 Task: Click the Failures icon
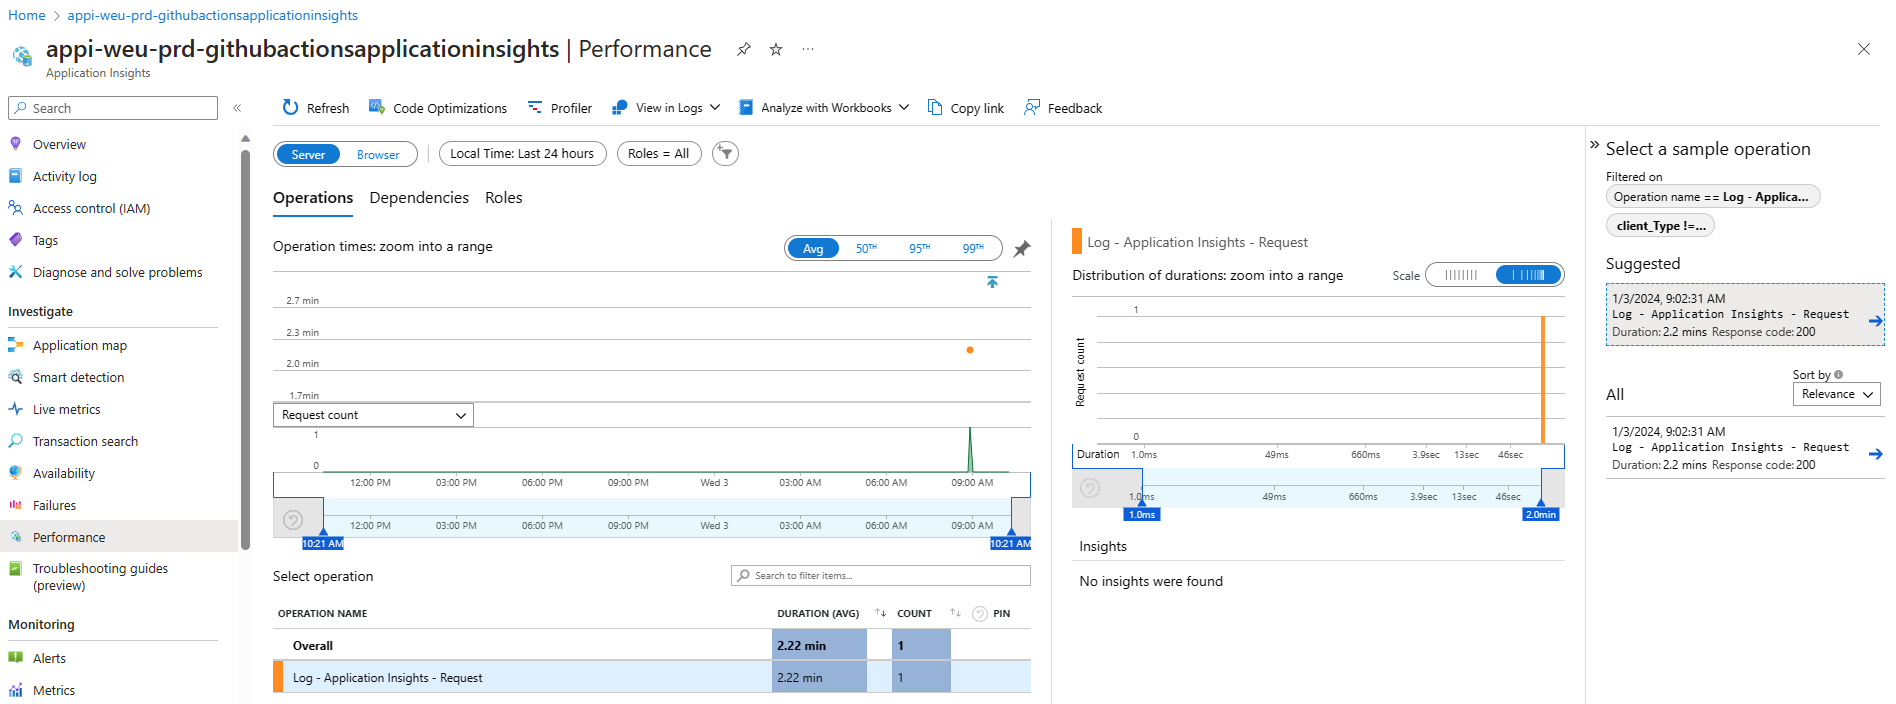(x=15, y=505)
